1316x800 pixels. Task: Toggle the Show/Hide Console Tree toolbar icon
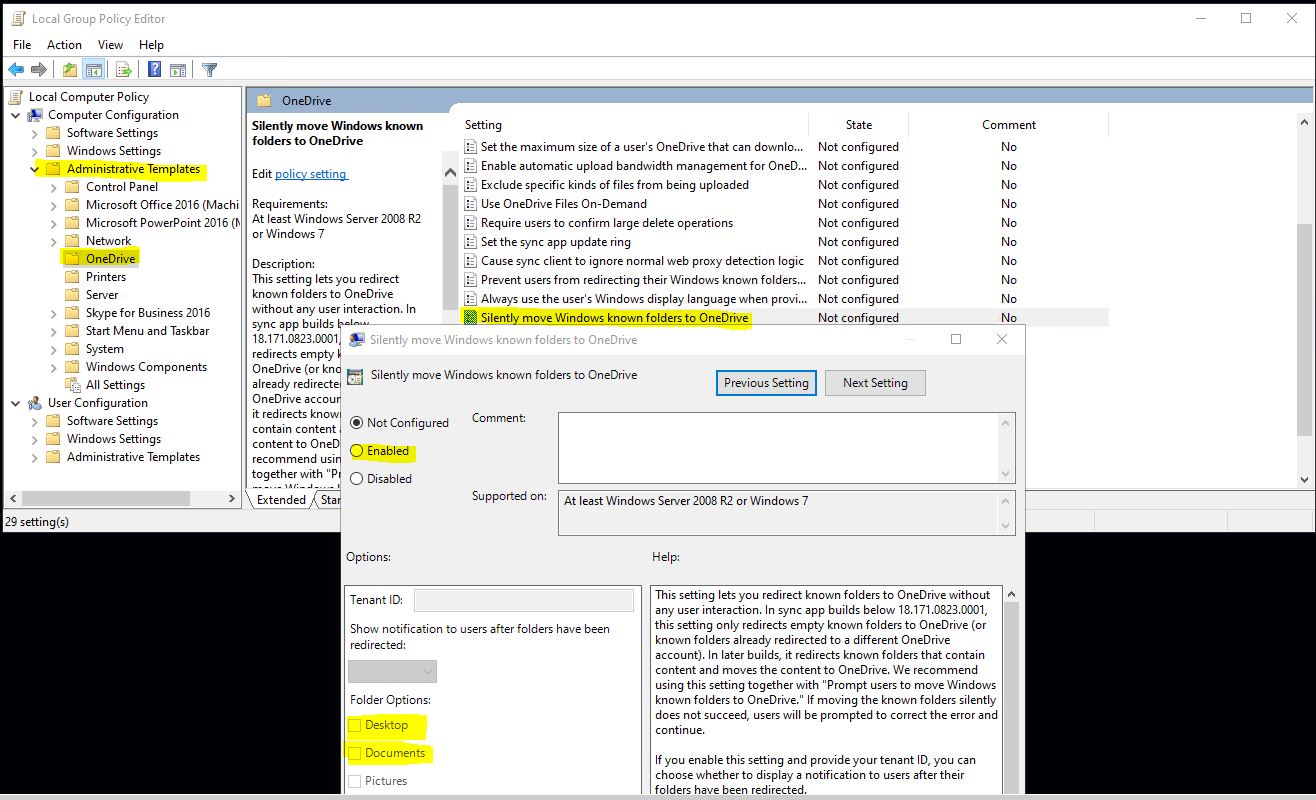click(x=94, y=69)
